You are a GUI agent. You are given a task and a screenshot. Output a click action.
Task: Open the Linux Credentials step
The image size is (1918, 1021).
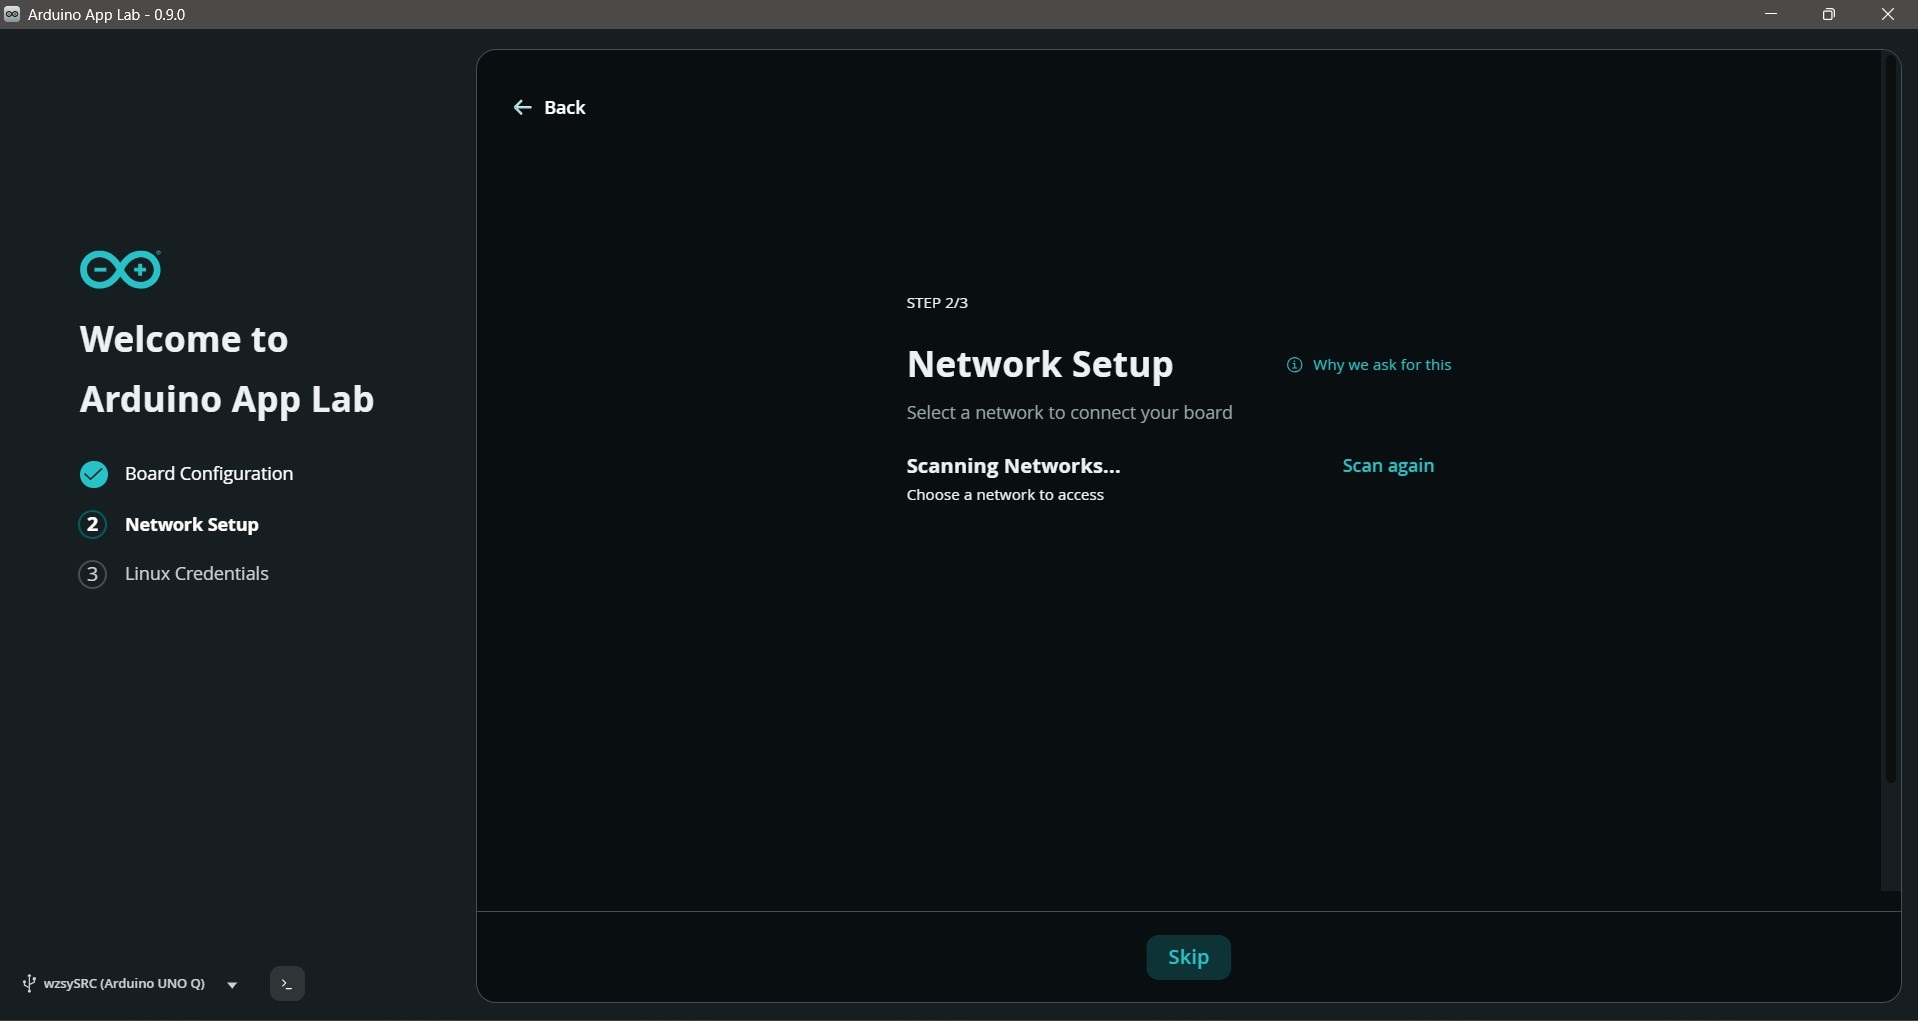point(197,574)
